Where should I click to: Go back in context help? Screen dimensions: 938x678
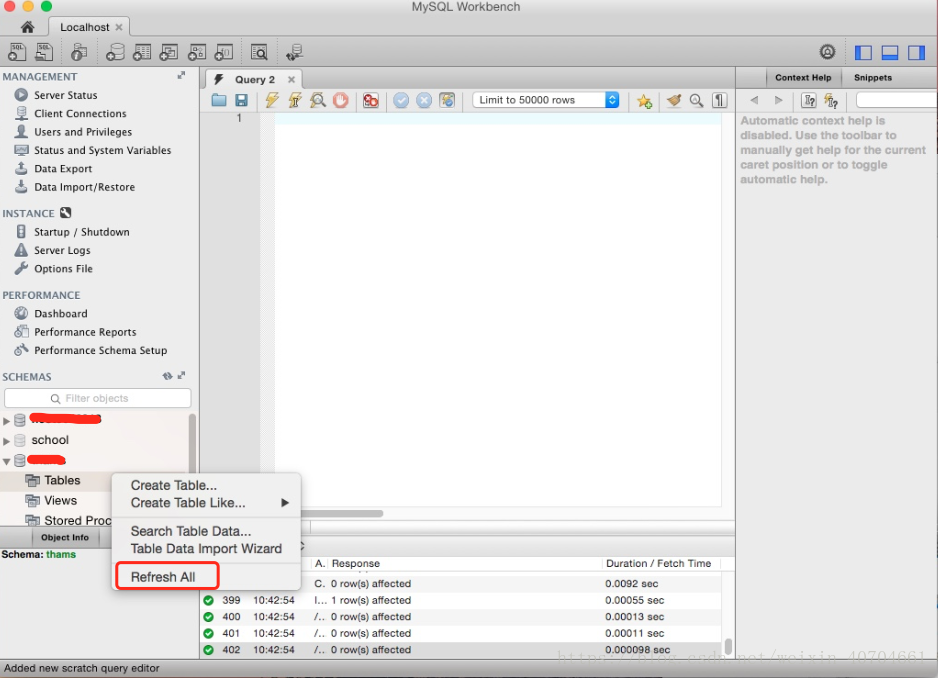pyautogui.click(x=754, y=100)
